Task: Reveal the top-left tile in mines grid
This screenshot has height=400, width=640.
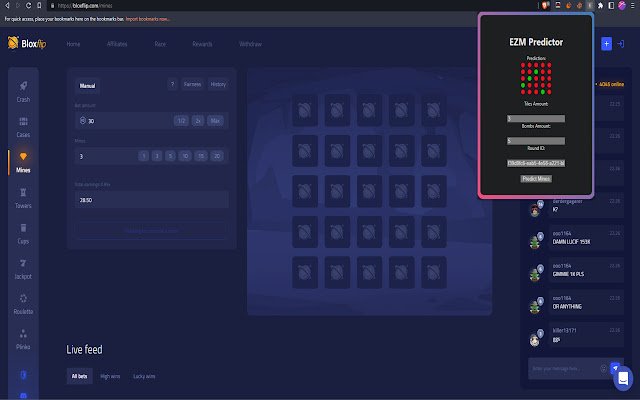Action: coord(305,110)
